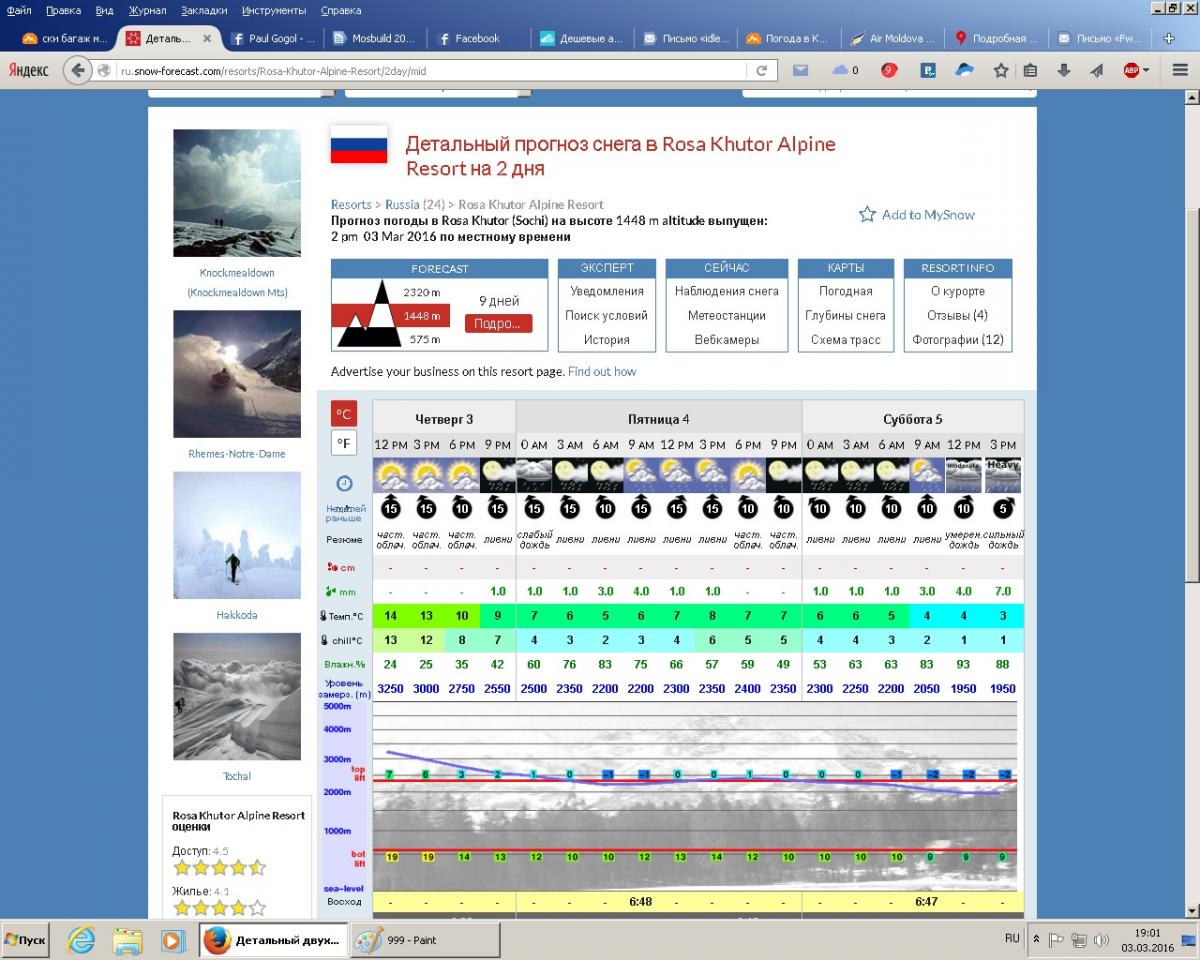
Task: Switch to the Mosbuild tab
Action: pos(375,39)
